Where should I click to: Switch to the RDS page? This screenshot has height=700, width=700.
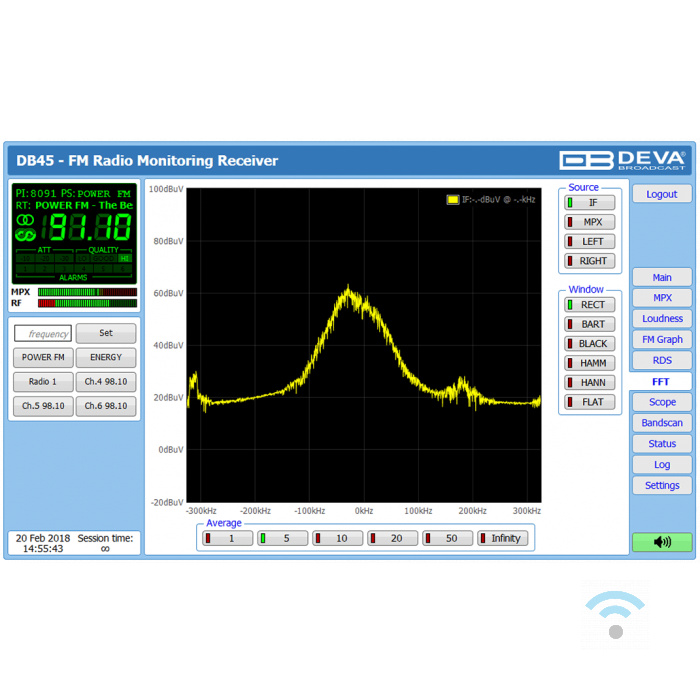661,360
